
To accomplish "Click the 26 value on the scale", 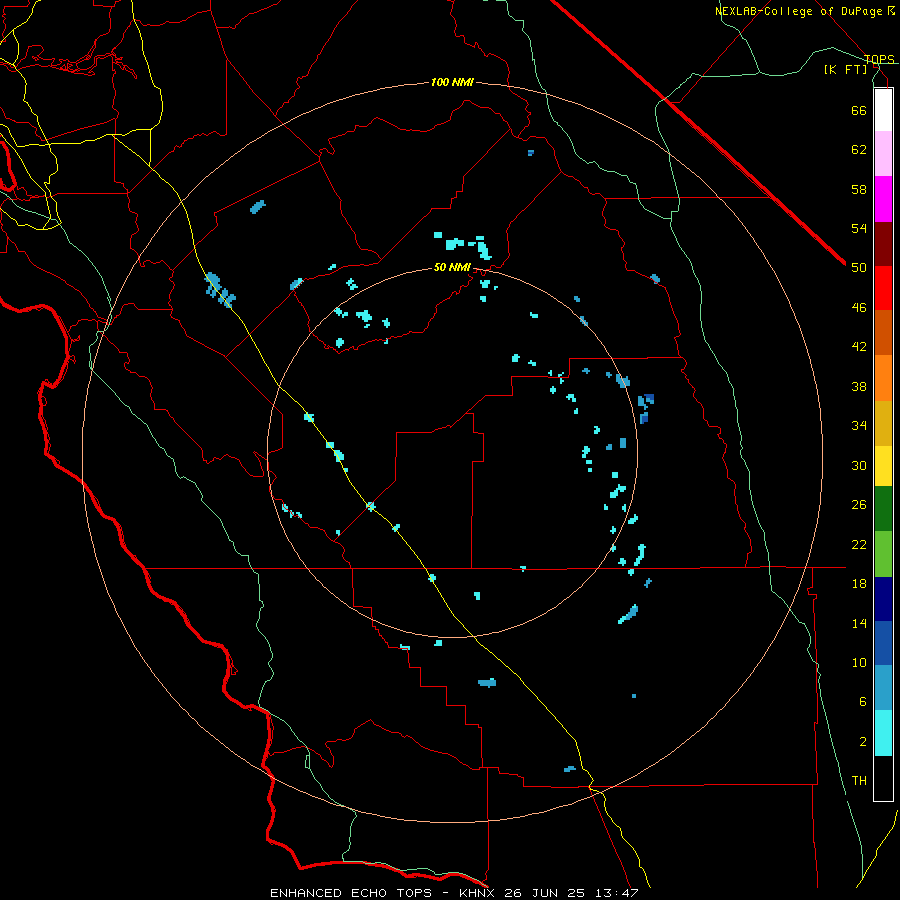I will pyautogui.click(x=859, y=505).
